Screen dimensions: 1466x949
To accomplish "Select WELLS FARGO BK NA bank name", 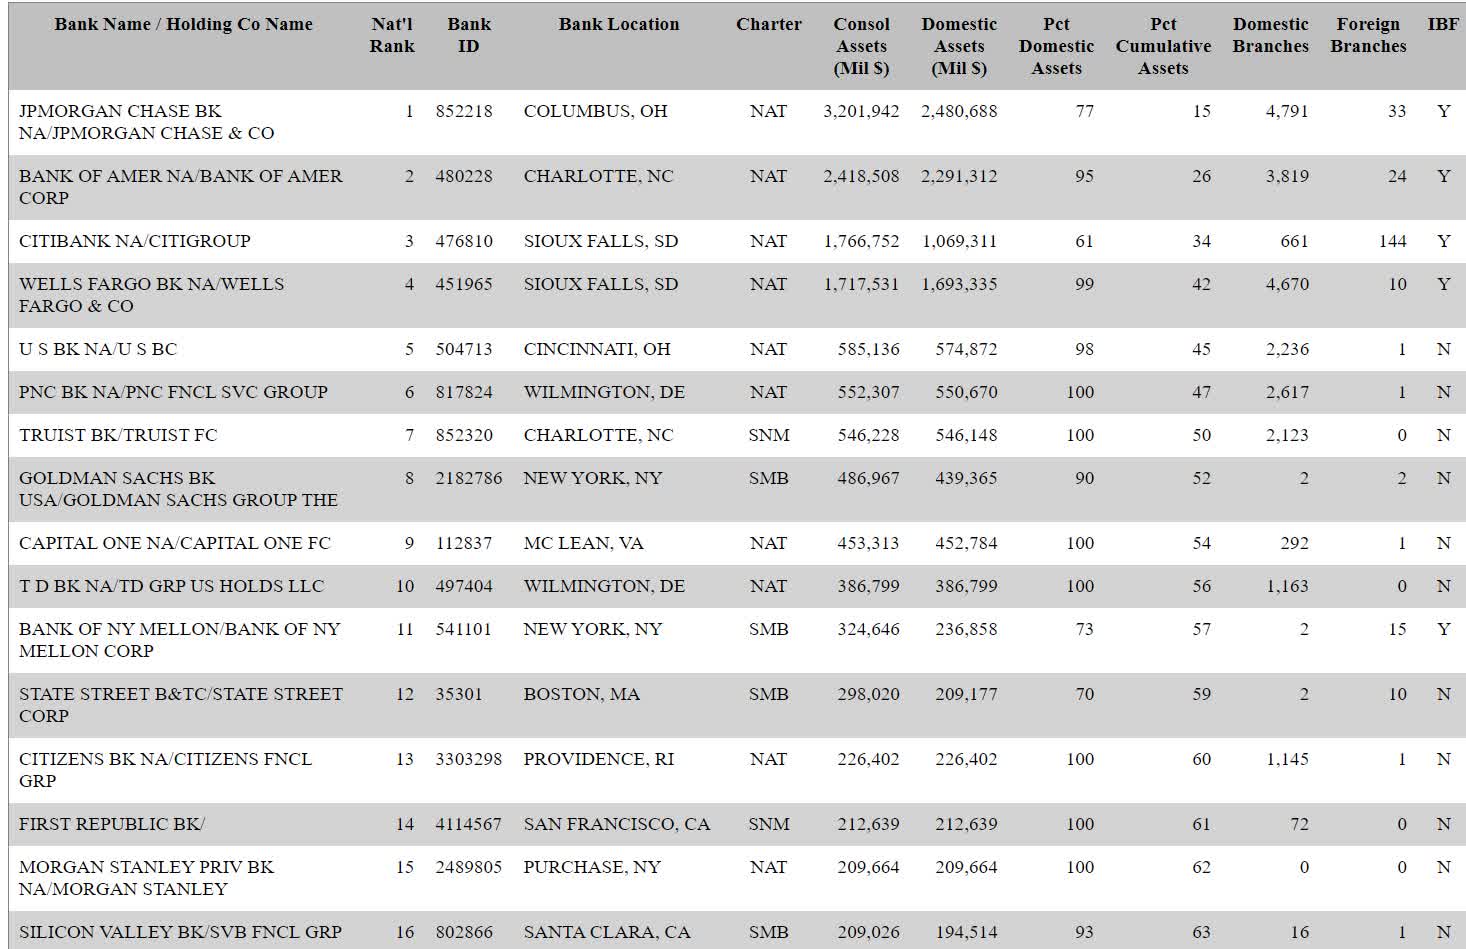I will (x=151, y=295).
